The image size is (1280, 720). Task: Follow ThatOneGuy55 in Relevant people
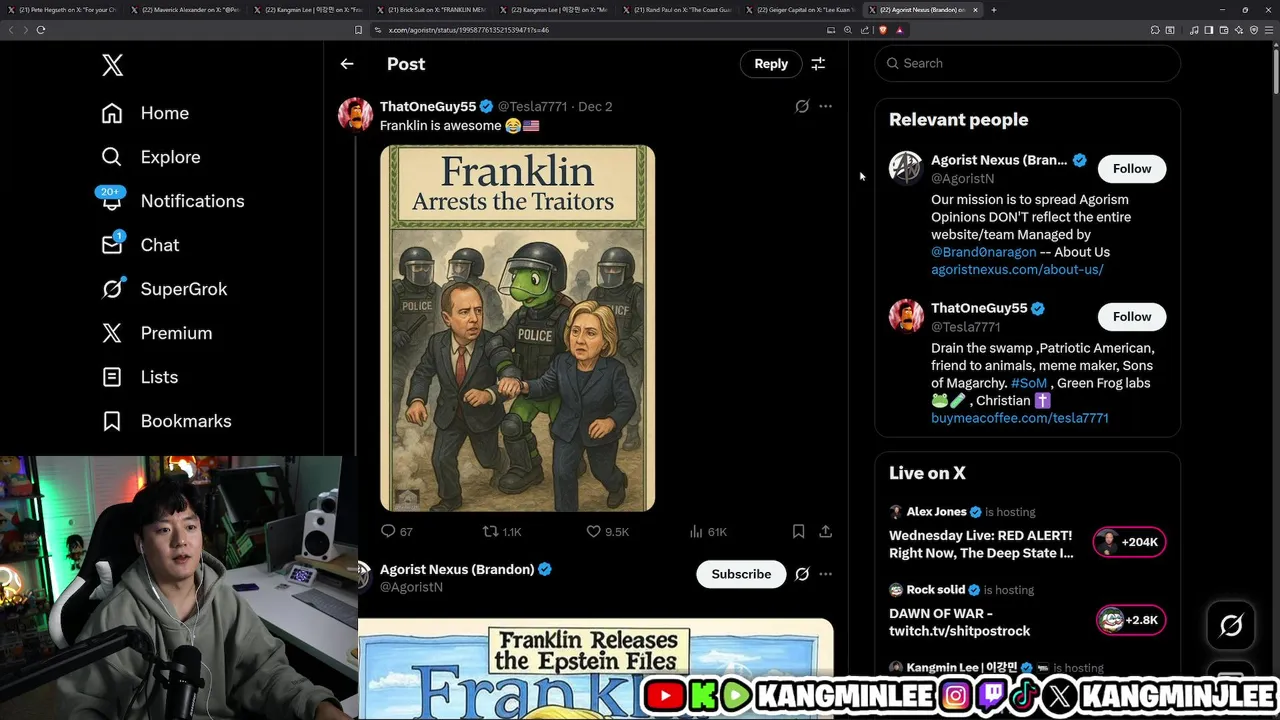(1132, 317)
